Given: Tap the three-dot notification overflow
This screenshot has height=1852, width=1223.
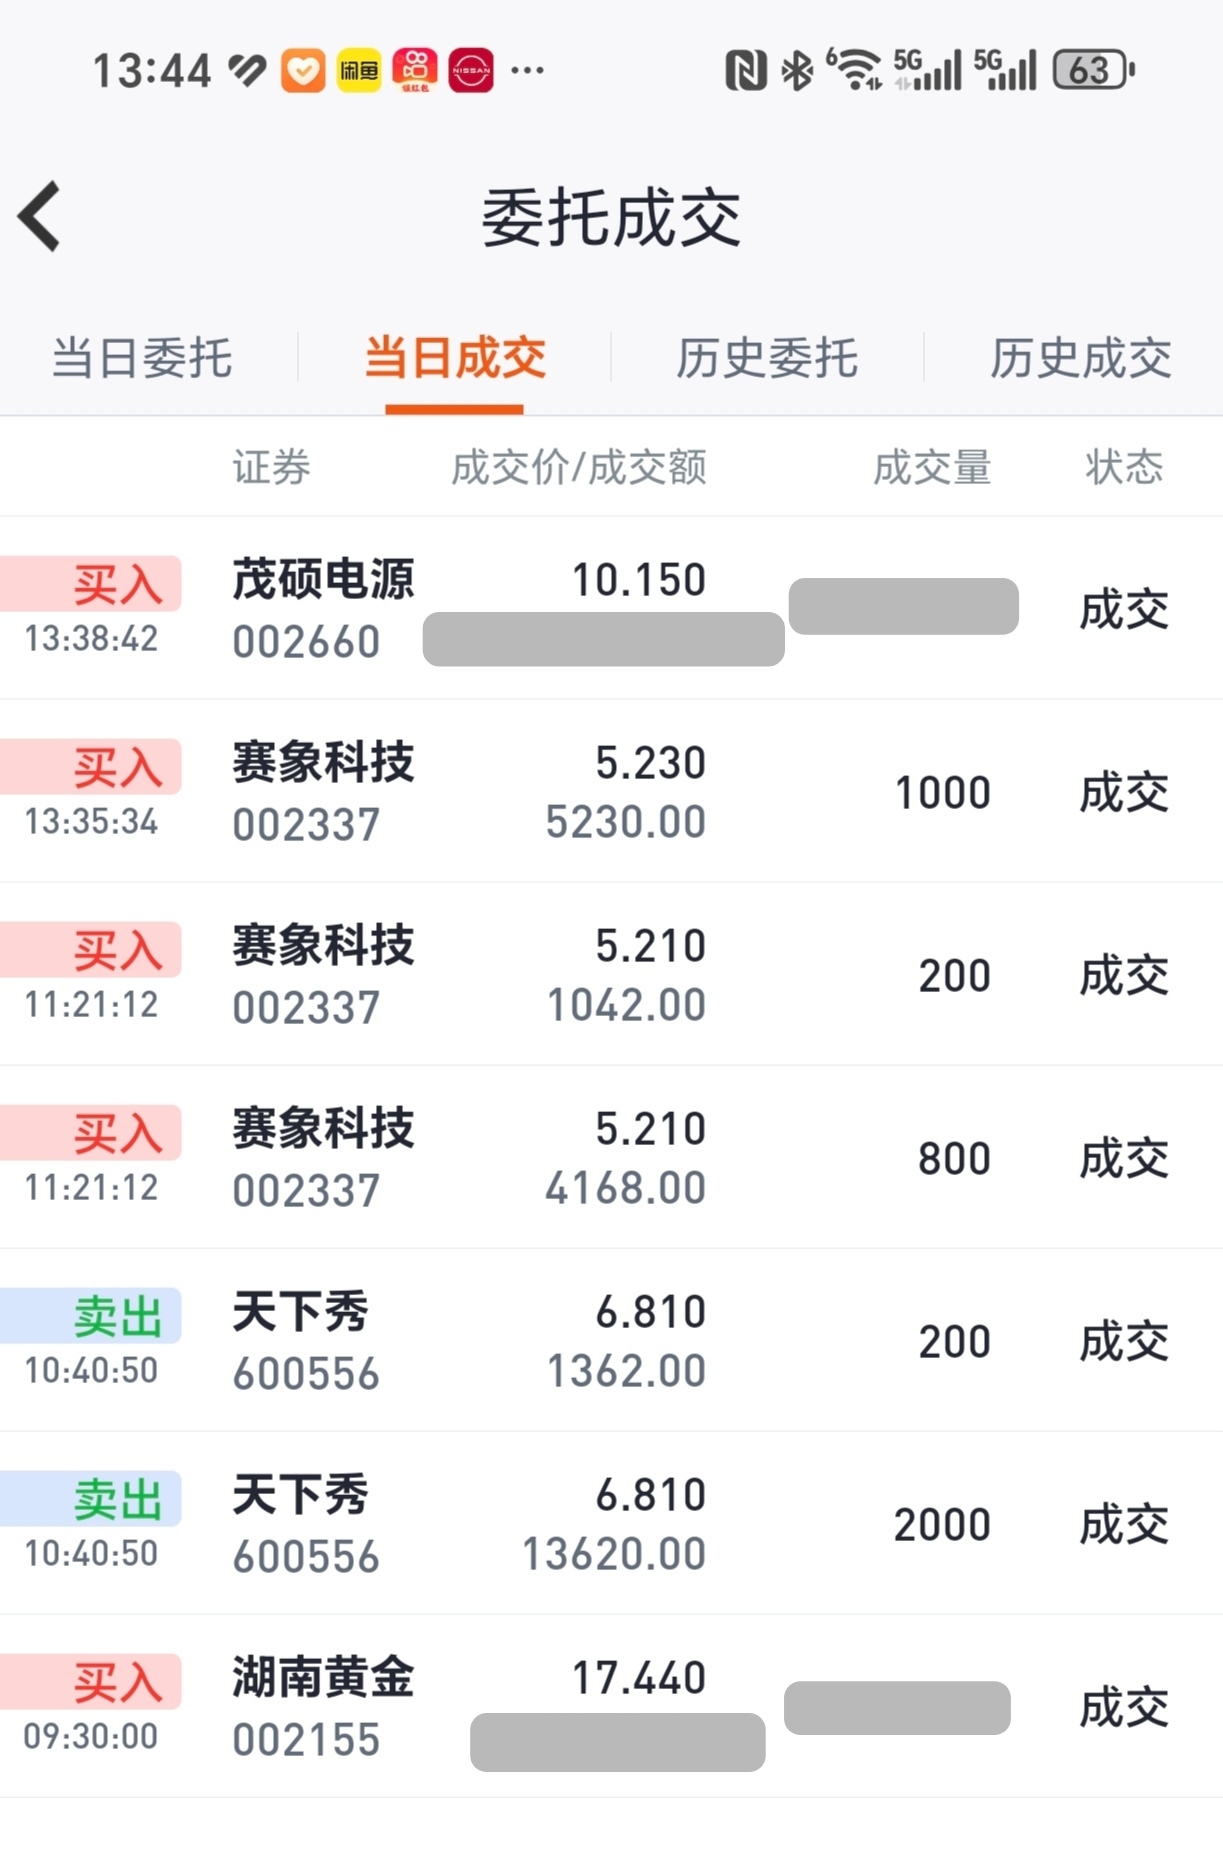Looking at the screenshot, I should pos(527,70).
